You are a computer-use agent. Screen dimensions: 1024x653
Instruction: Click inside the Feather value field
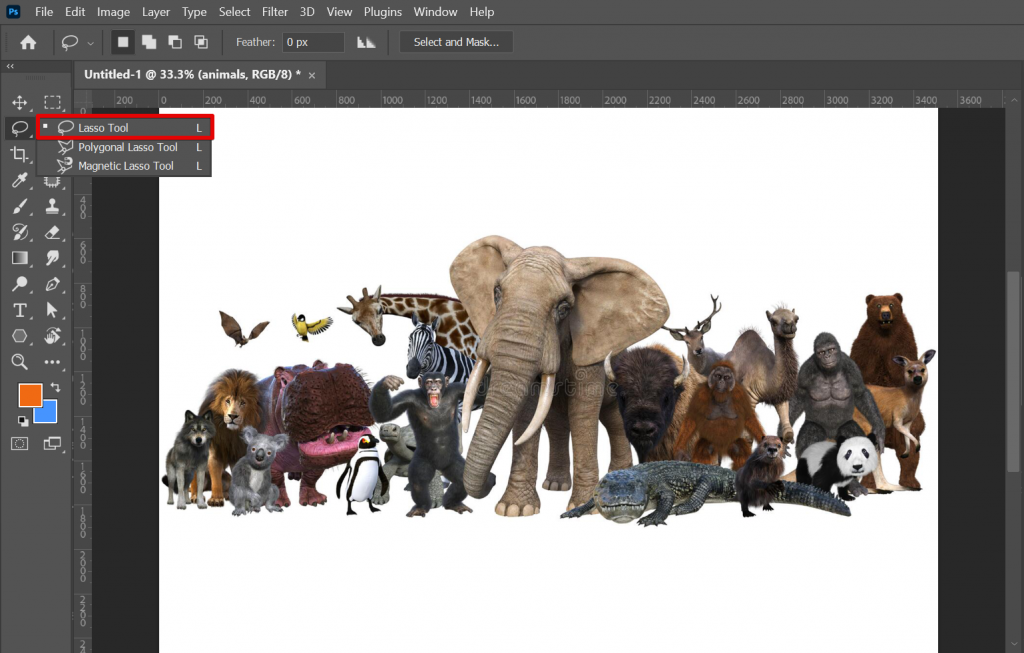313,42
